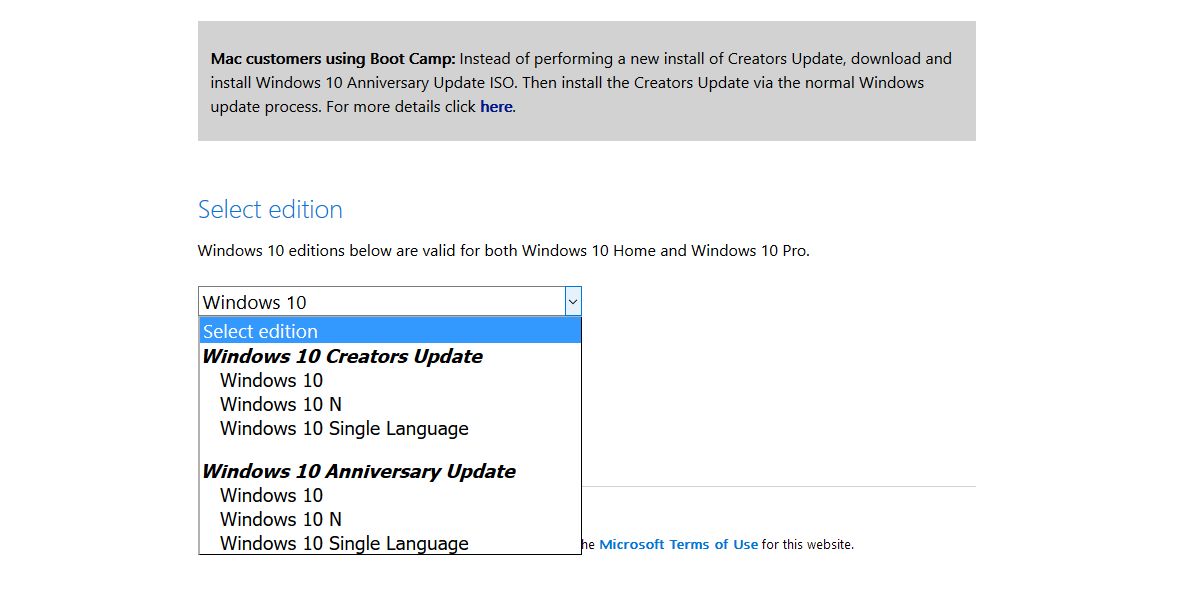Pick Windows 10 Single Language under Anniversary Update

point(344,543)
